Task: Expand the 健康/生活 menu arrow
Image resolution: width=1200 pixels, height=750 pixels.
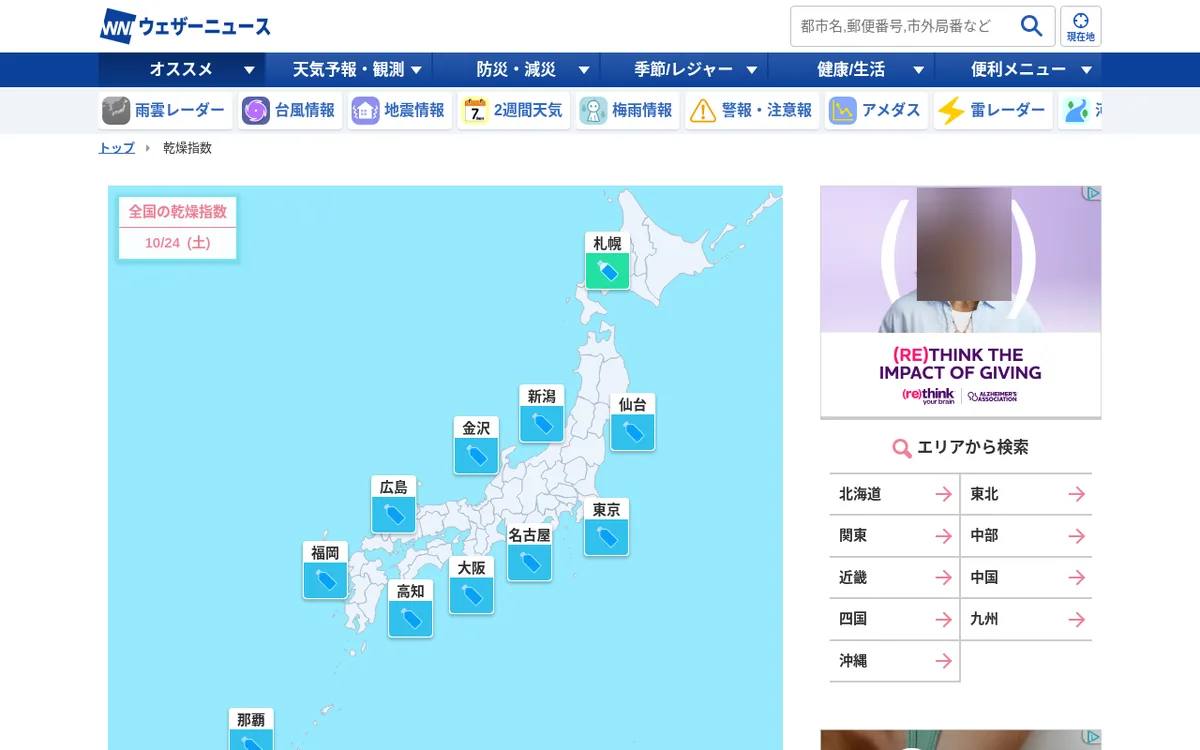Action: coord(918,70)
